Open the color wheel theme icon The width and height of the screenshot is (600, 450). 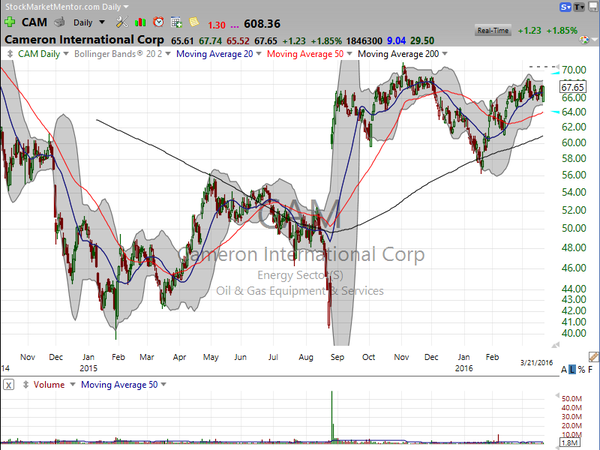[585, 39]
